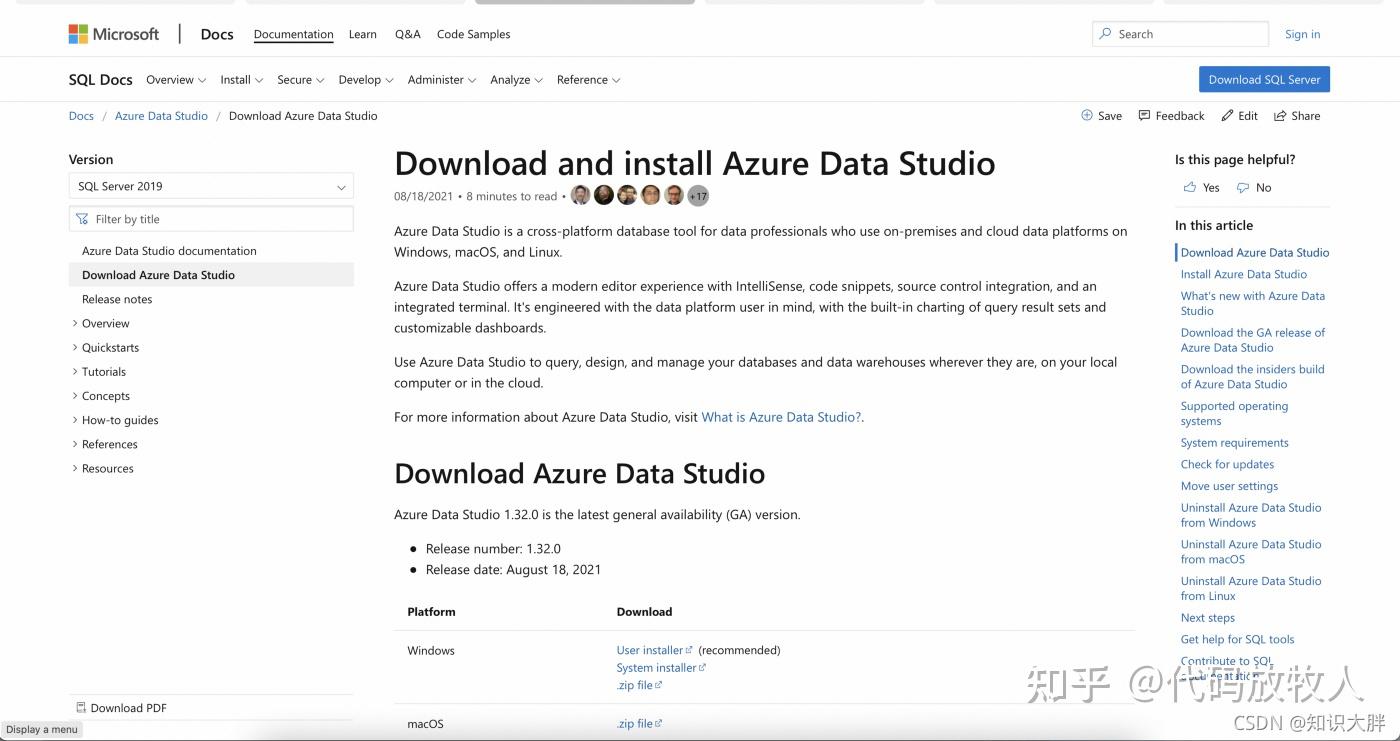Click the Download SQL Server button
Viewport: 1400px width, 741px height.
click(1263, 78)
